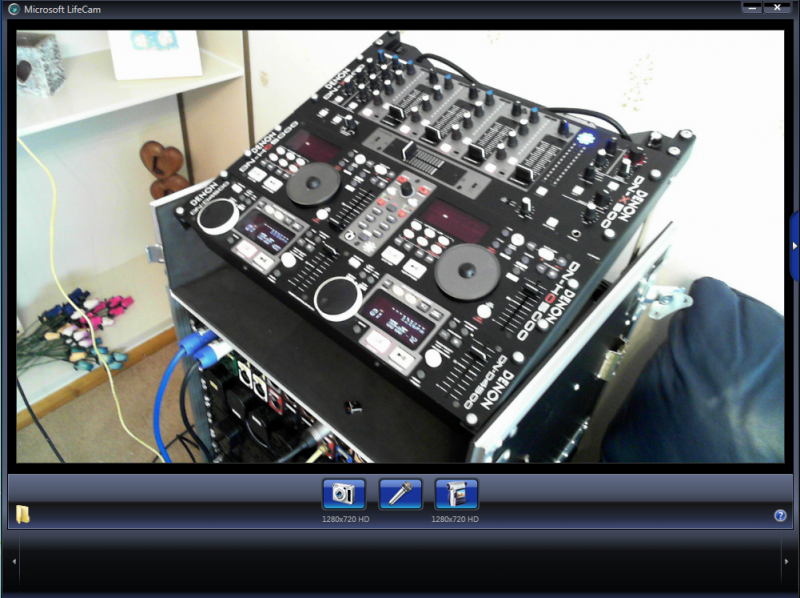Record video with the camcorder button

pos(457,493)
